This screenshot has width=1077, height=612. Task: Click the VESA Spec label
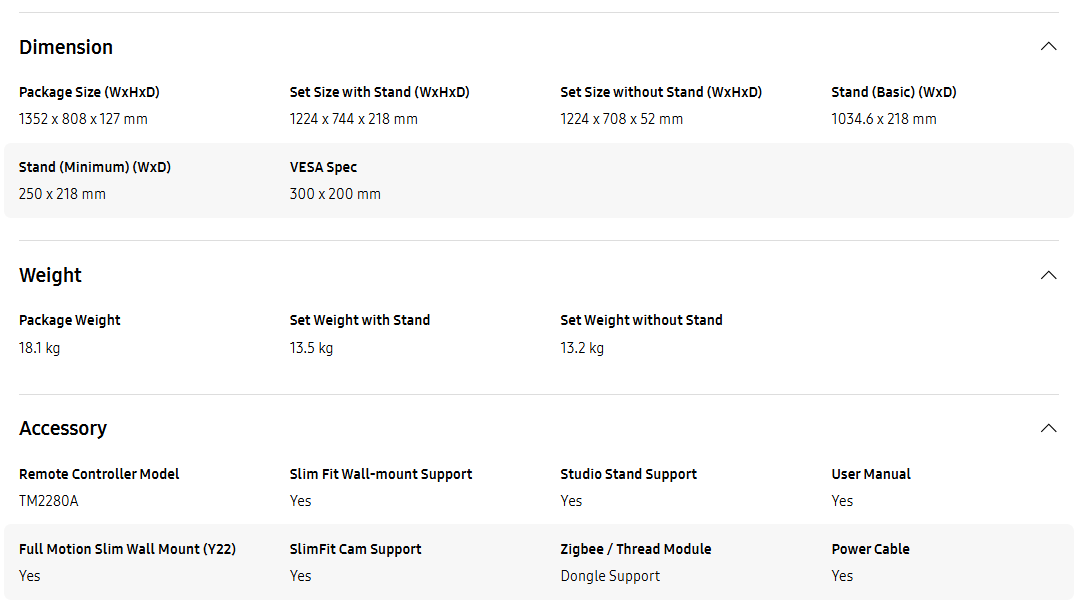pos(324,167)
